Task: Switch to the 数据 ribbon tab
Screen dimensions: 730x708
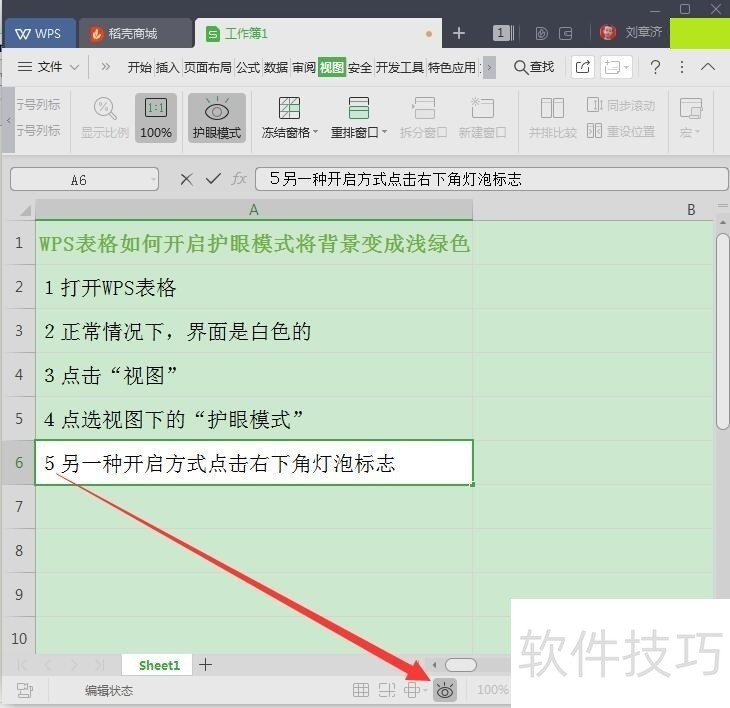Action: tap(276, 67)
